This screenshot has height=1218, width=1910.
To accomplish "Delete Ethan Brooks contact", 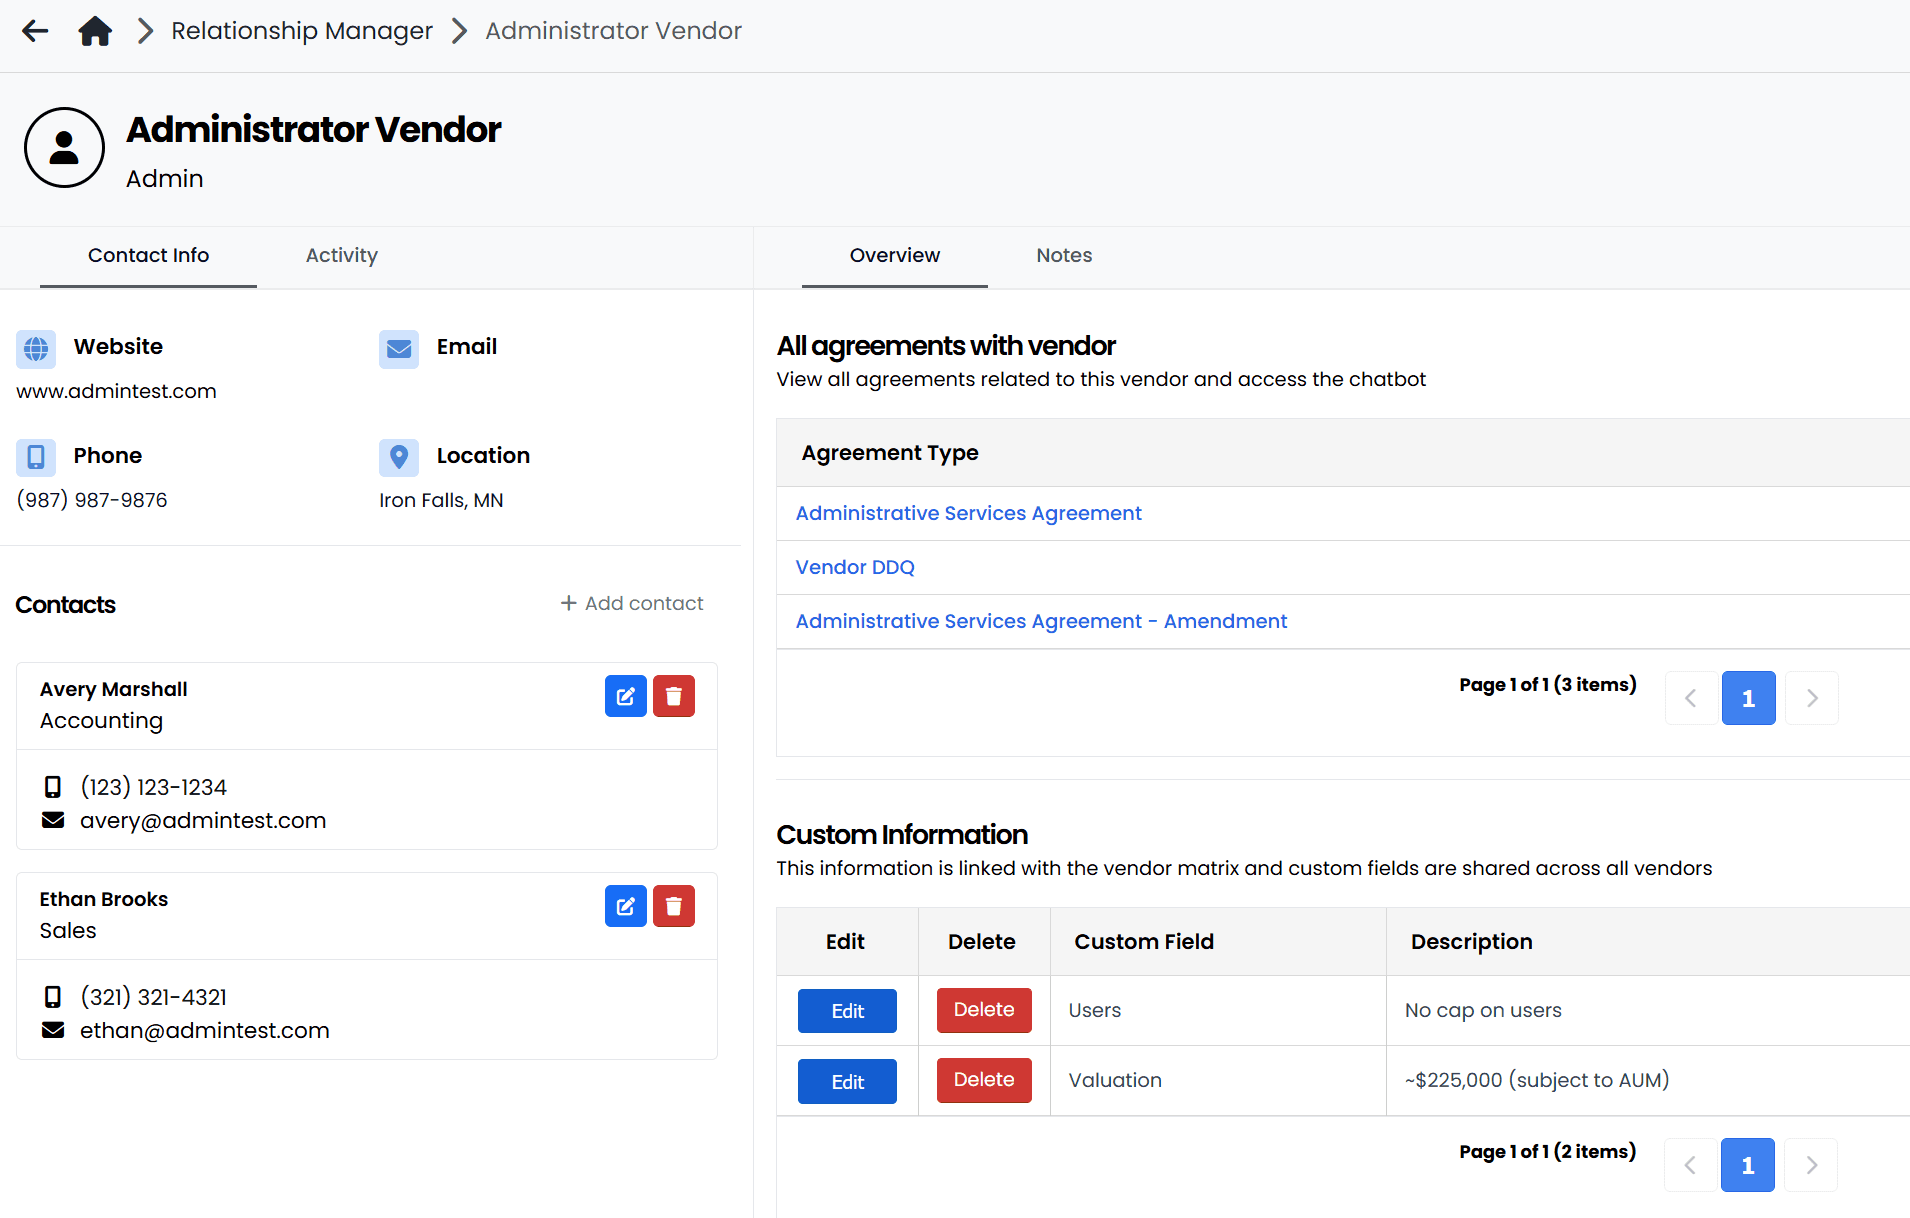I will [674, 906].
